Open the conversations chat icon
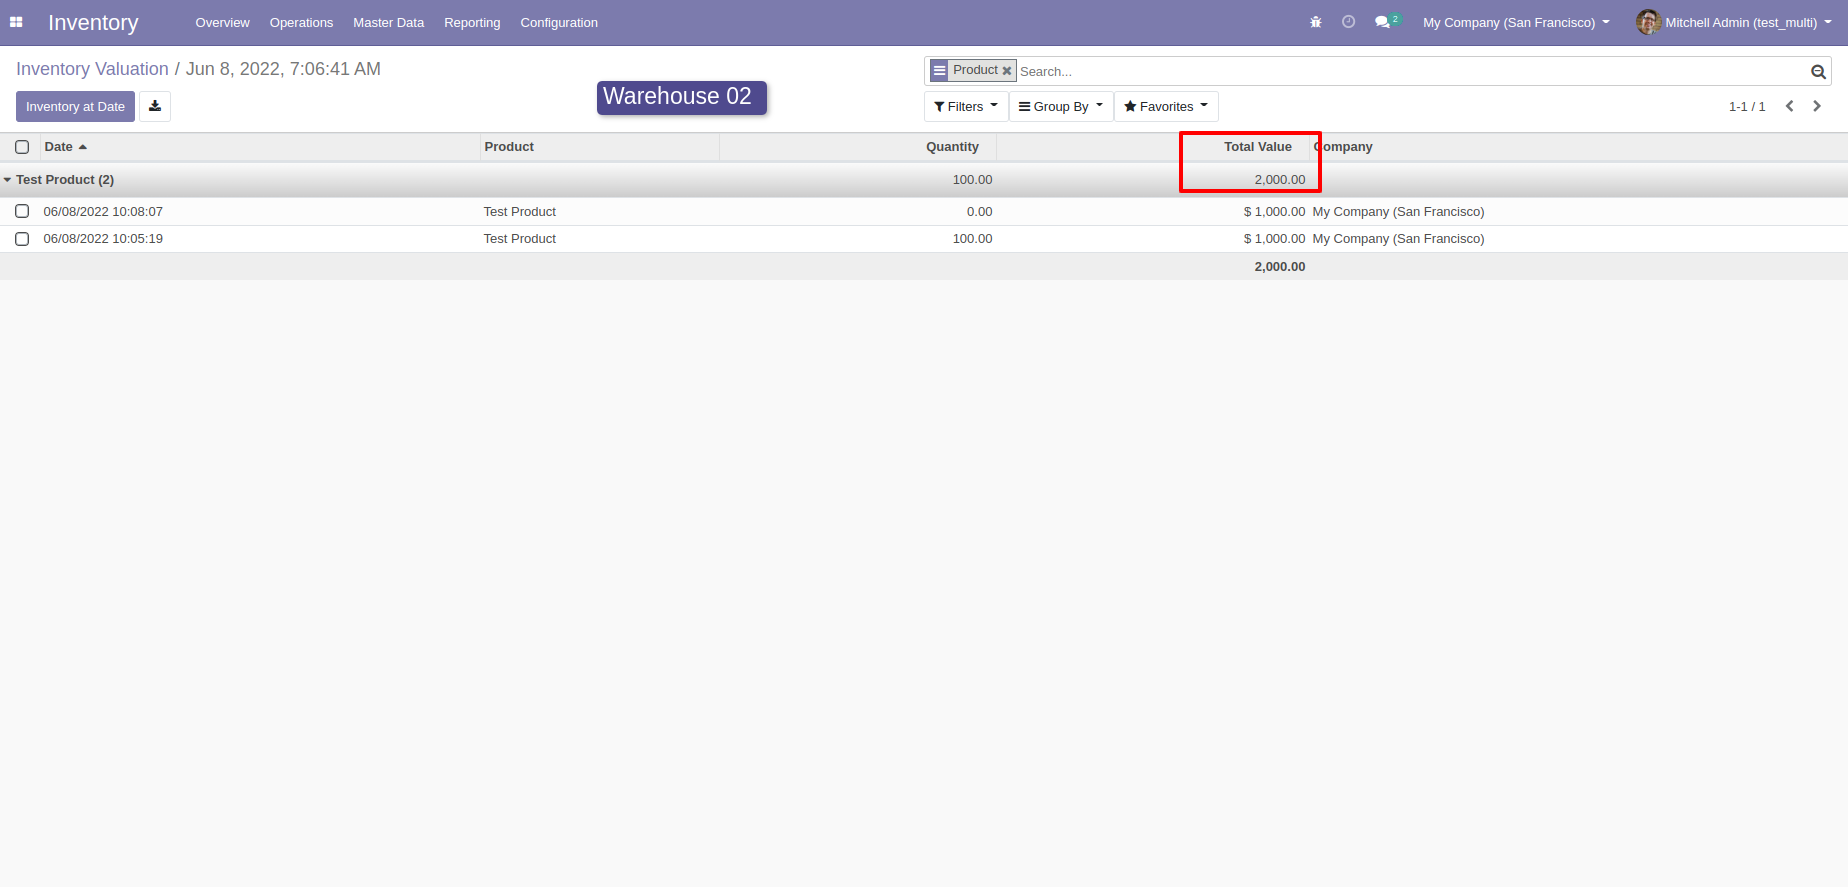This screenshot has width=1848, height=887. [x=1382, y=22]
